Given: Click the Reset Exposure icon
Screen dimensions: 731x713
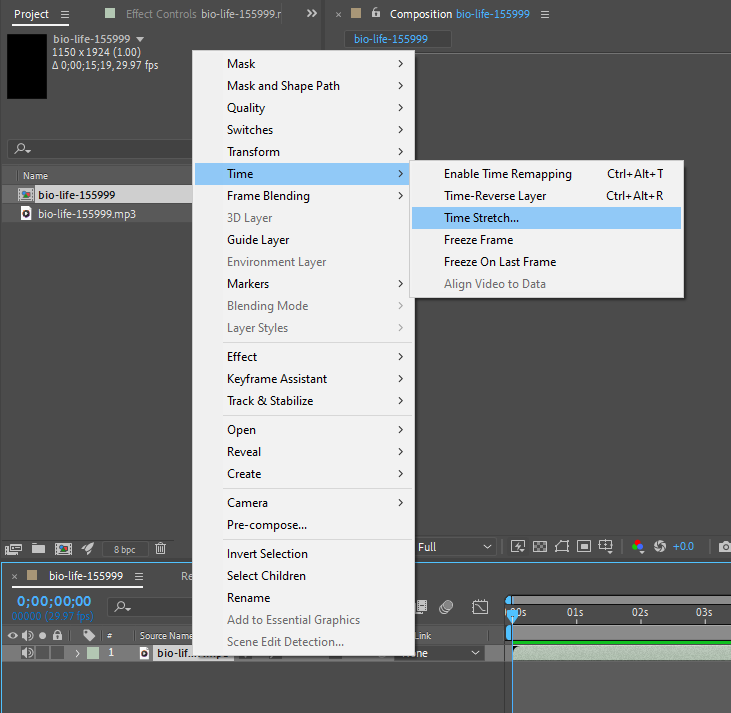Looking at the screenshot, I should [x=660, y=547].
